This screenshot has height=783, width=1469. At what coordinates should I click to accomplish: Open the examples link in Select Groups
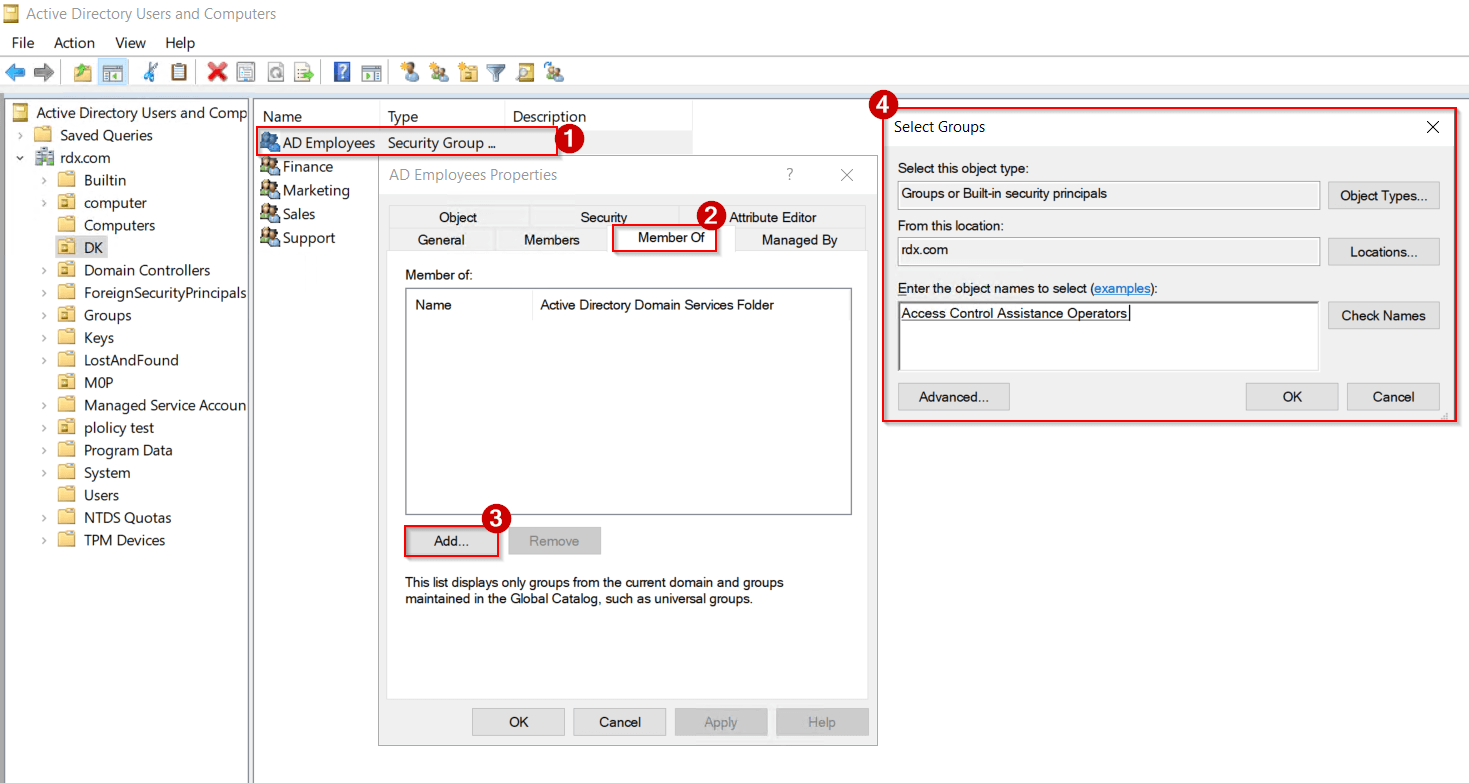tap(1121, 288)
